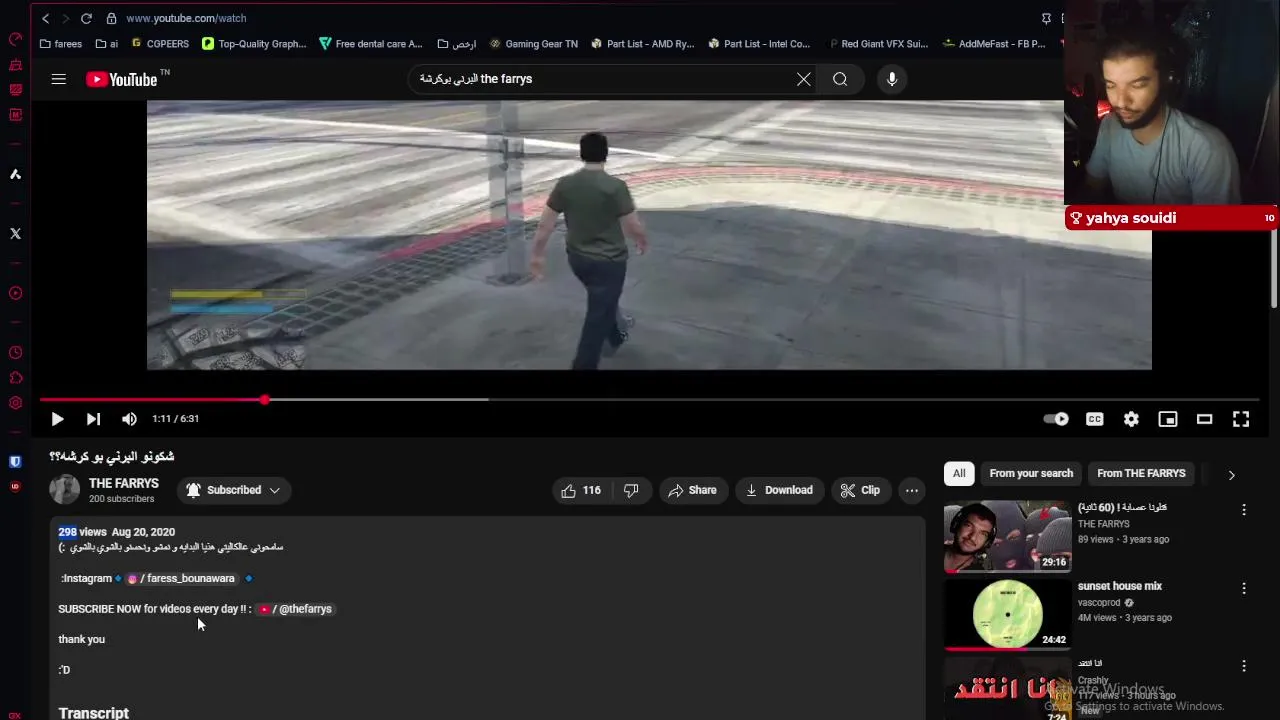1280x720 pixels.
Task: Click the search magnifier button
Action: (x=840, y=79)
